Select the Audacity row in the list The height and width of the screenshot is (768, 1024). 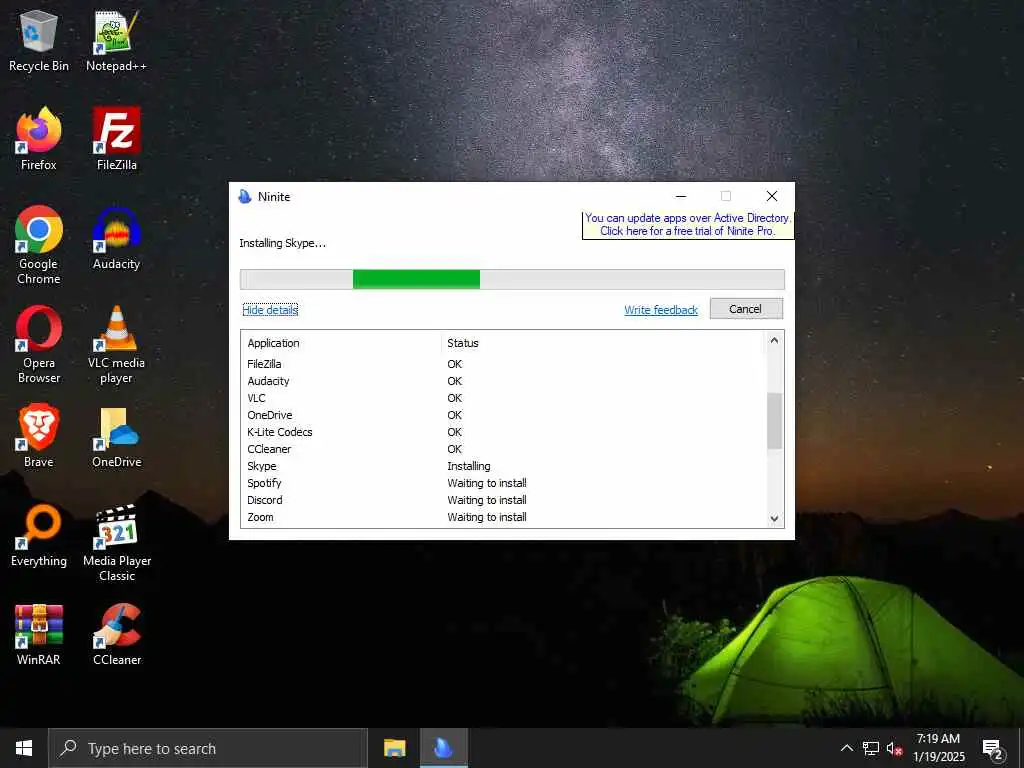(503, 381)
